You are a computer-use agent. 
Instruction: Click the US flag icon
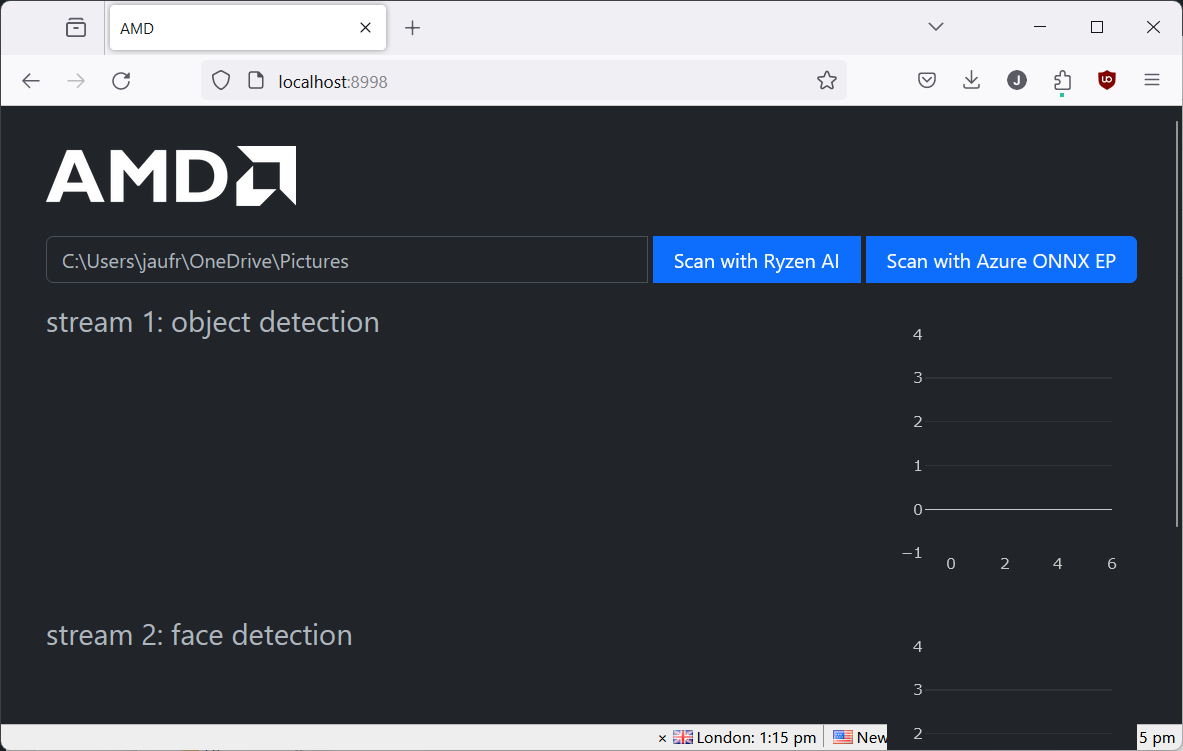pyautogui.click(x=843, y=737)
